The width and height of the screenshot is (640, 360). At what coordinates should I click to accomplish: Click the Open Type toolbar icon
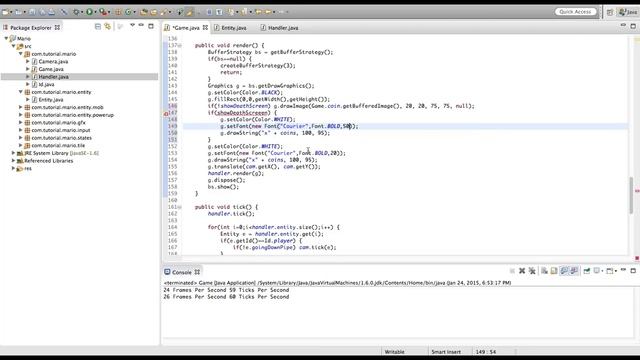(x=144, y=12)
